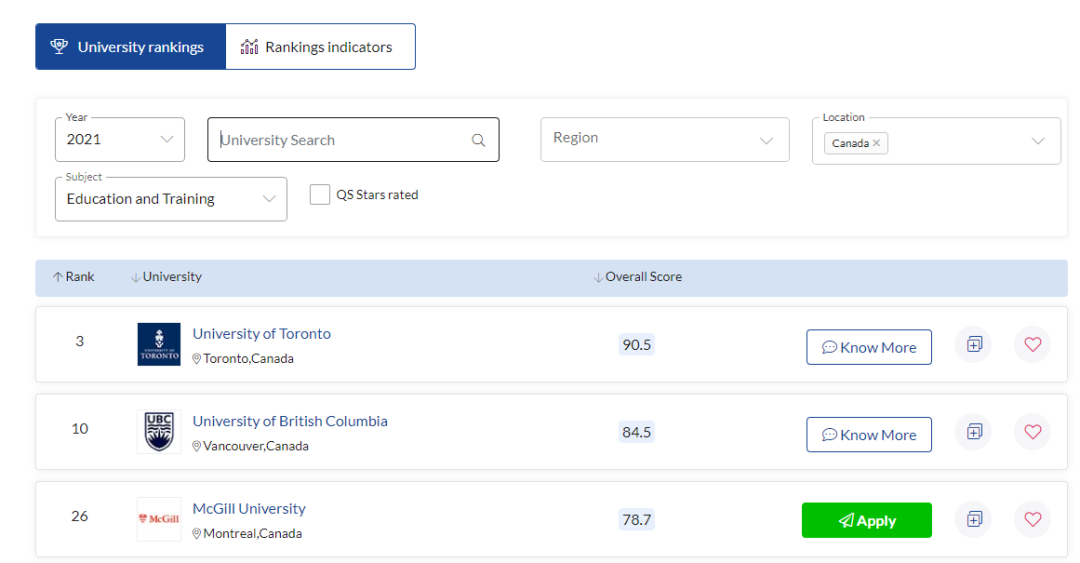Viewport: 1080px width, 563px height.
Task: Open the Year dropdown
Action: pyautogui.click(x=120, y=140)
